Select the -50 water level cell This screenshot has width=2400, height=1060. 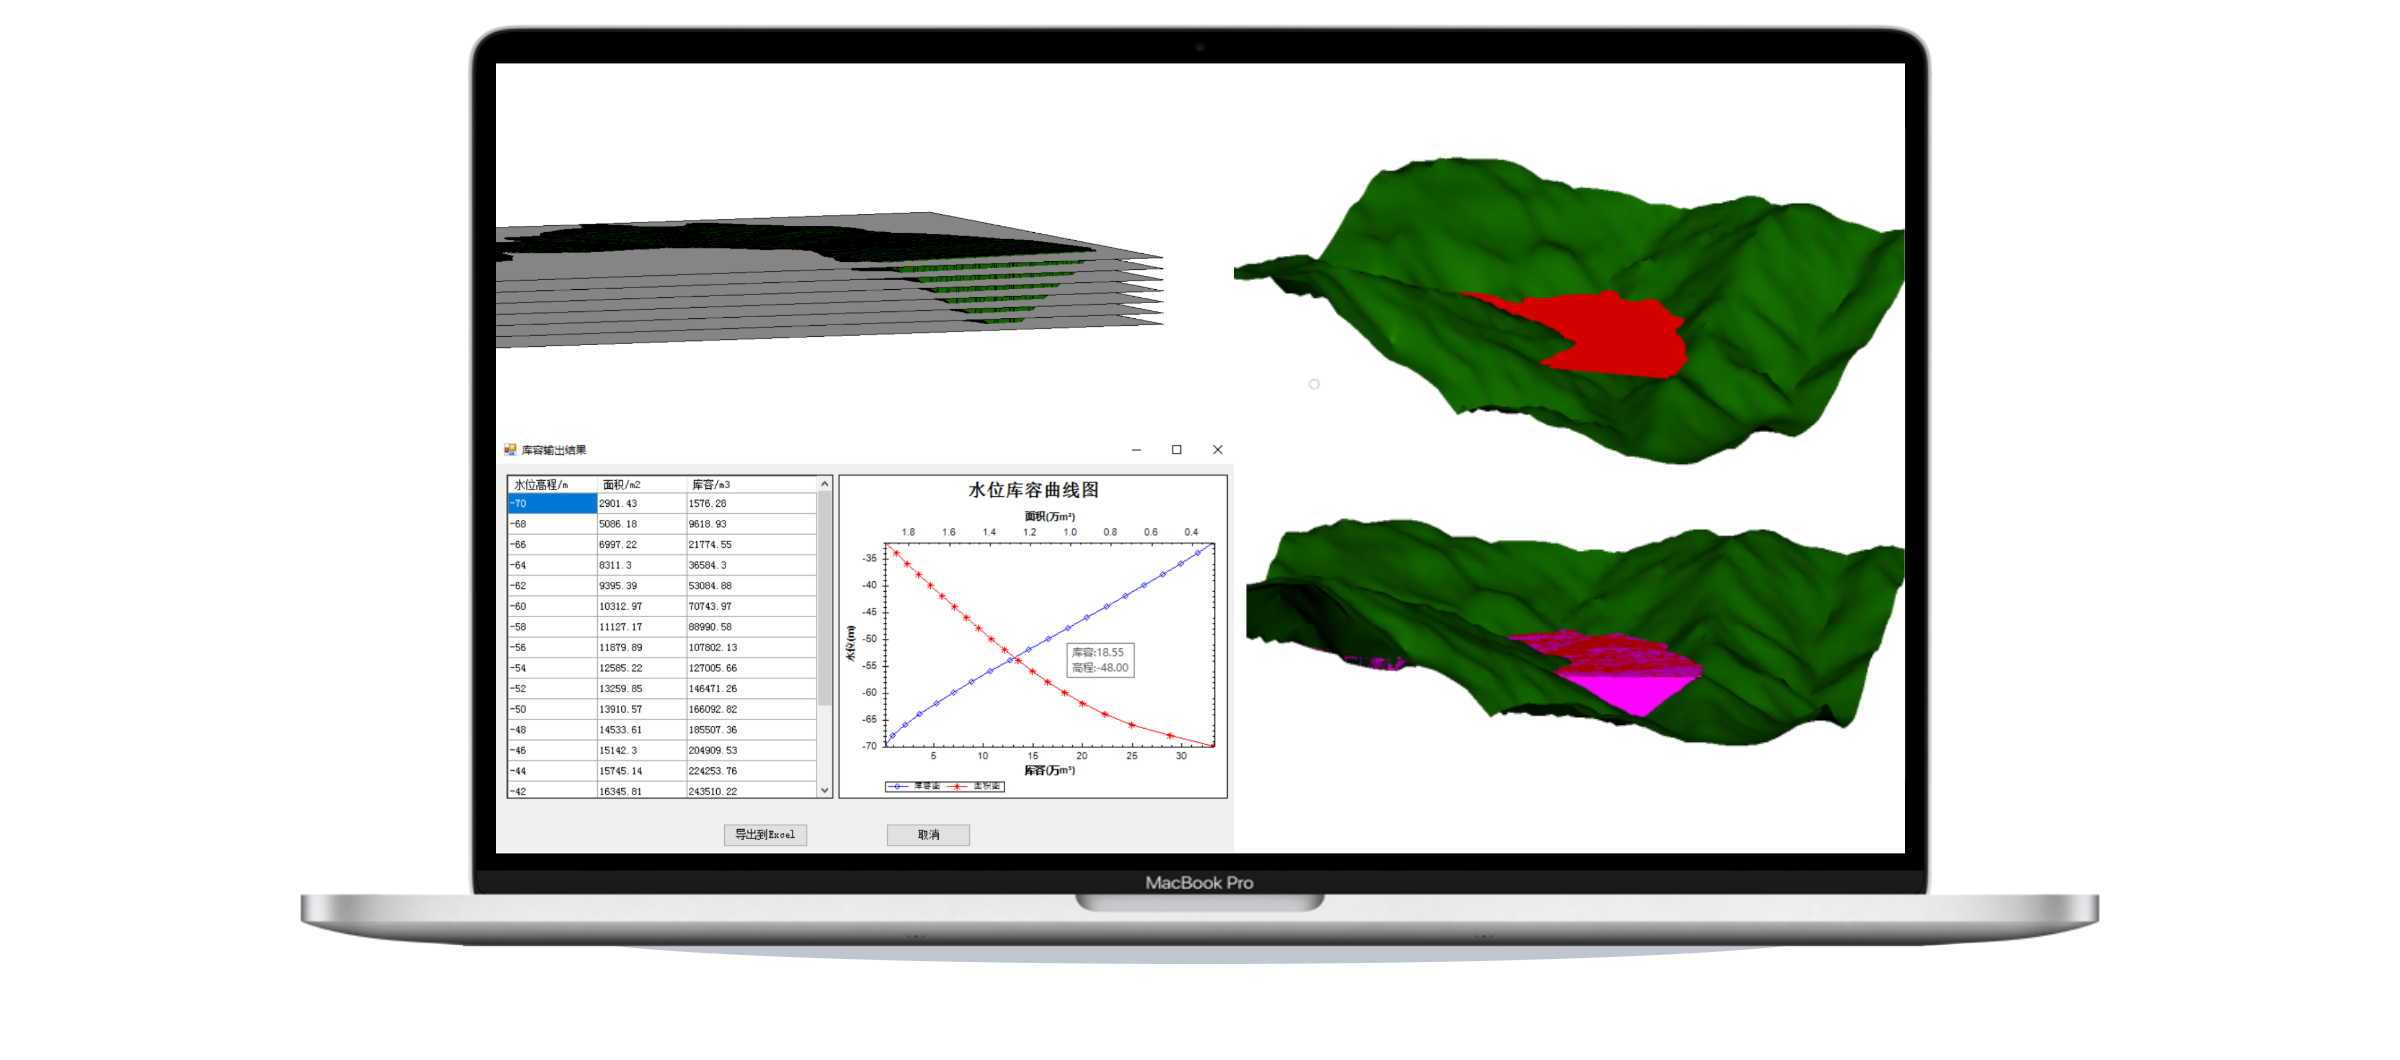point(552,709)
